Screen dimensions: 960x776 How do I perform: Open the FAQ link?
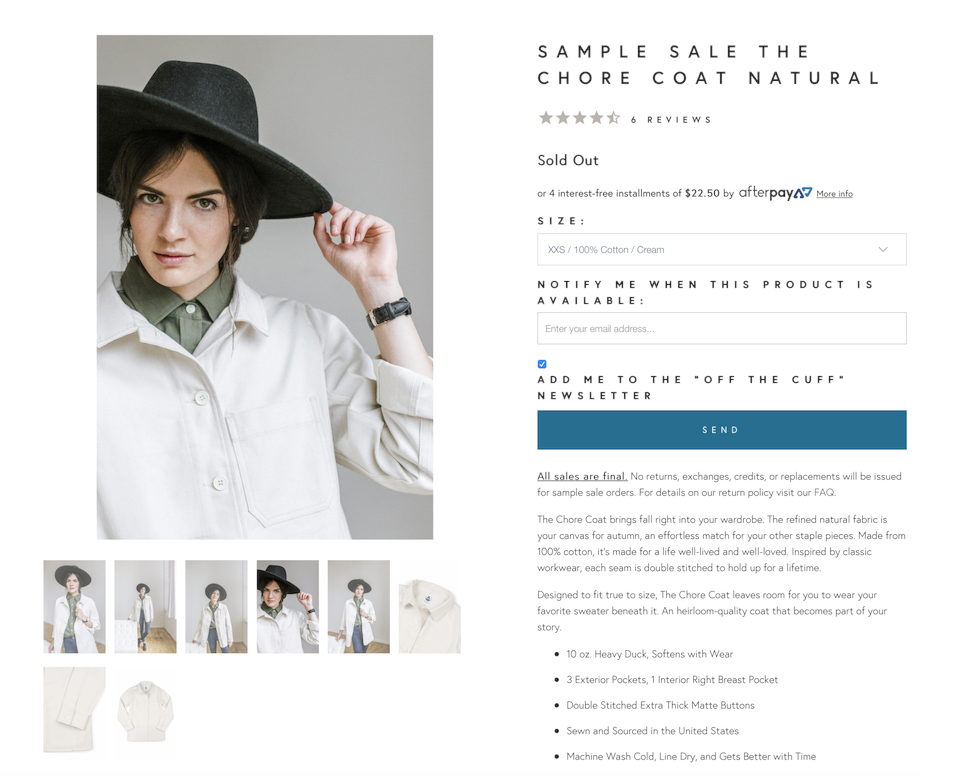coord(823,492)
